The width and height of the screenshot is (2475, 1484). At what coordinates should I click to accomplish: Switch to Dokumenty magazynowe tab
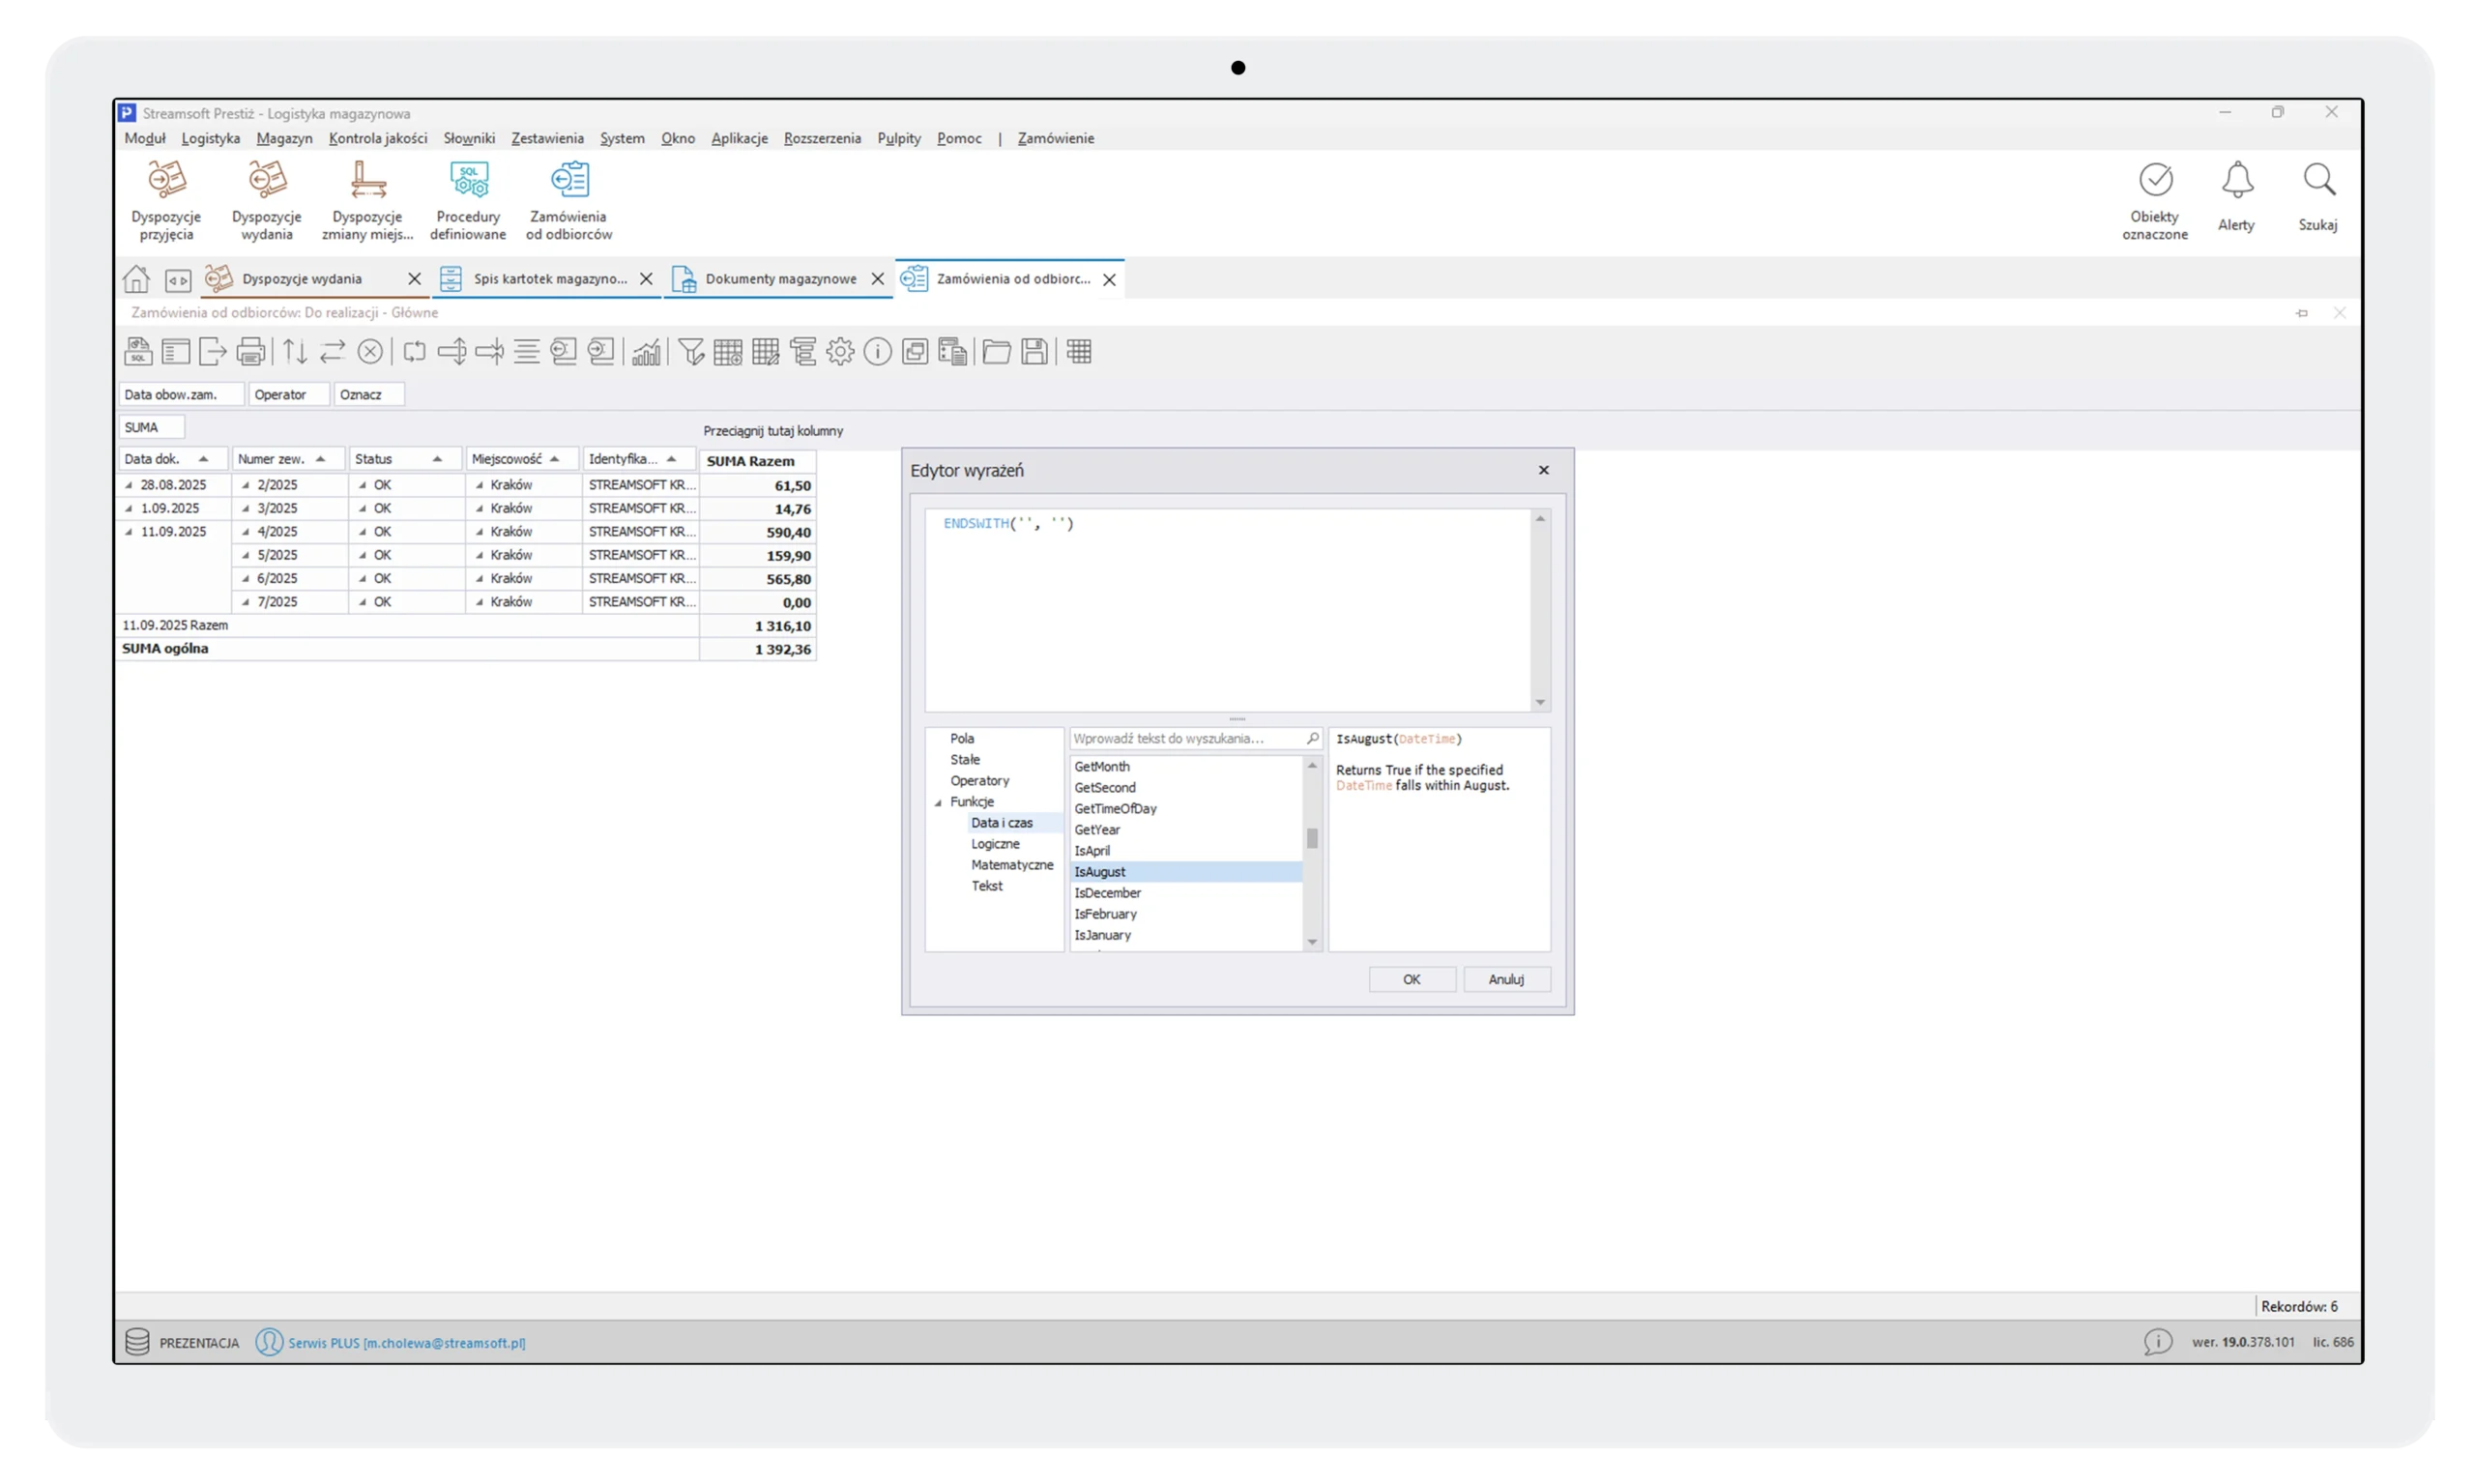pos(780,279)
